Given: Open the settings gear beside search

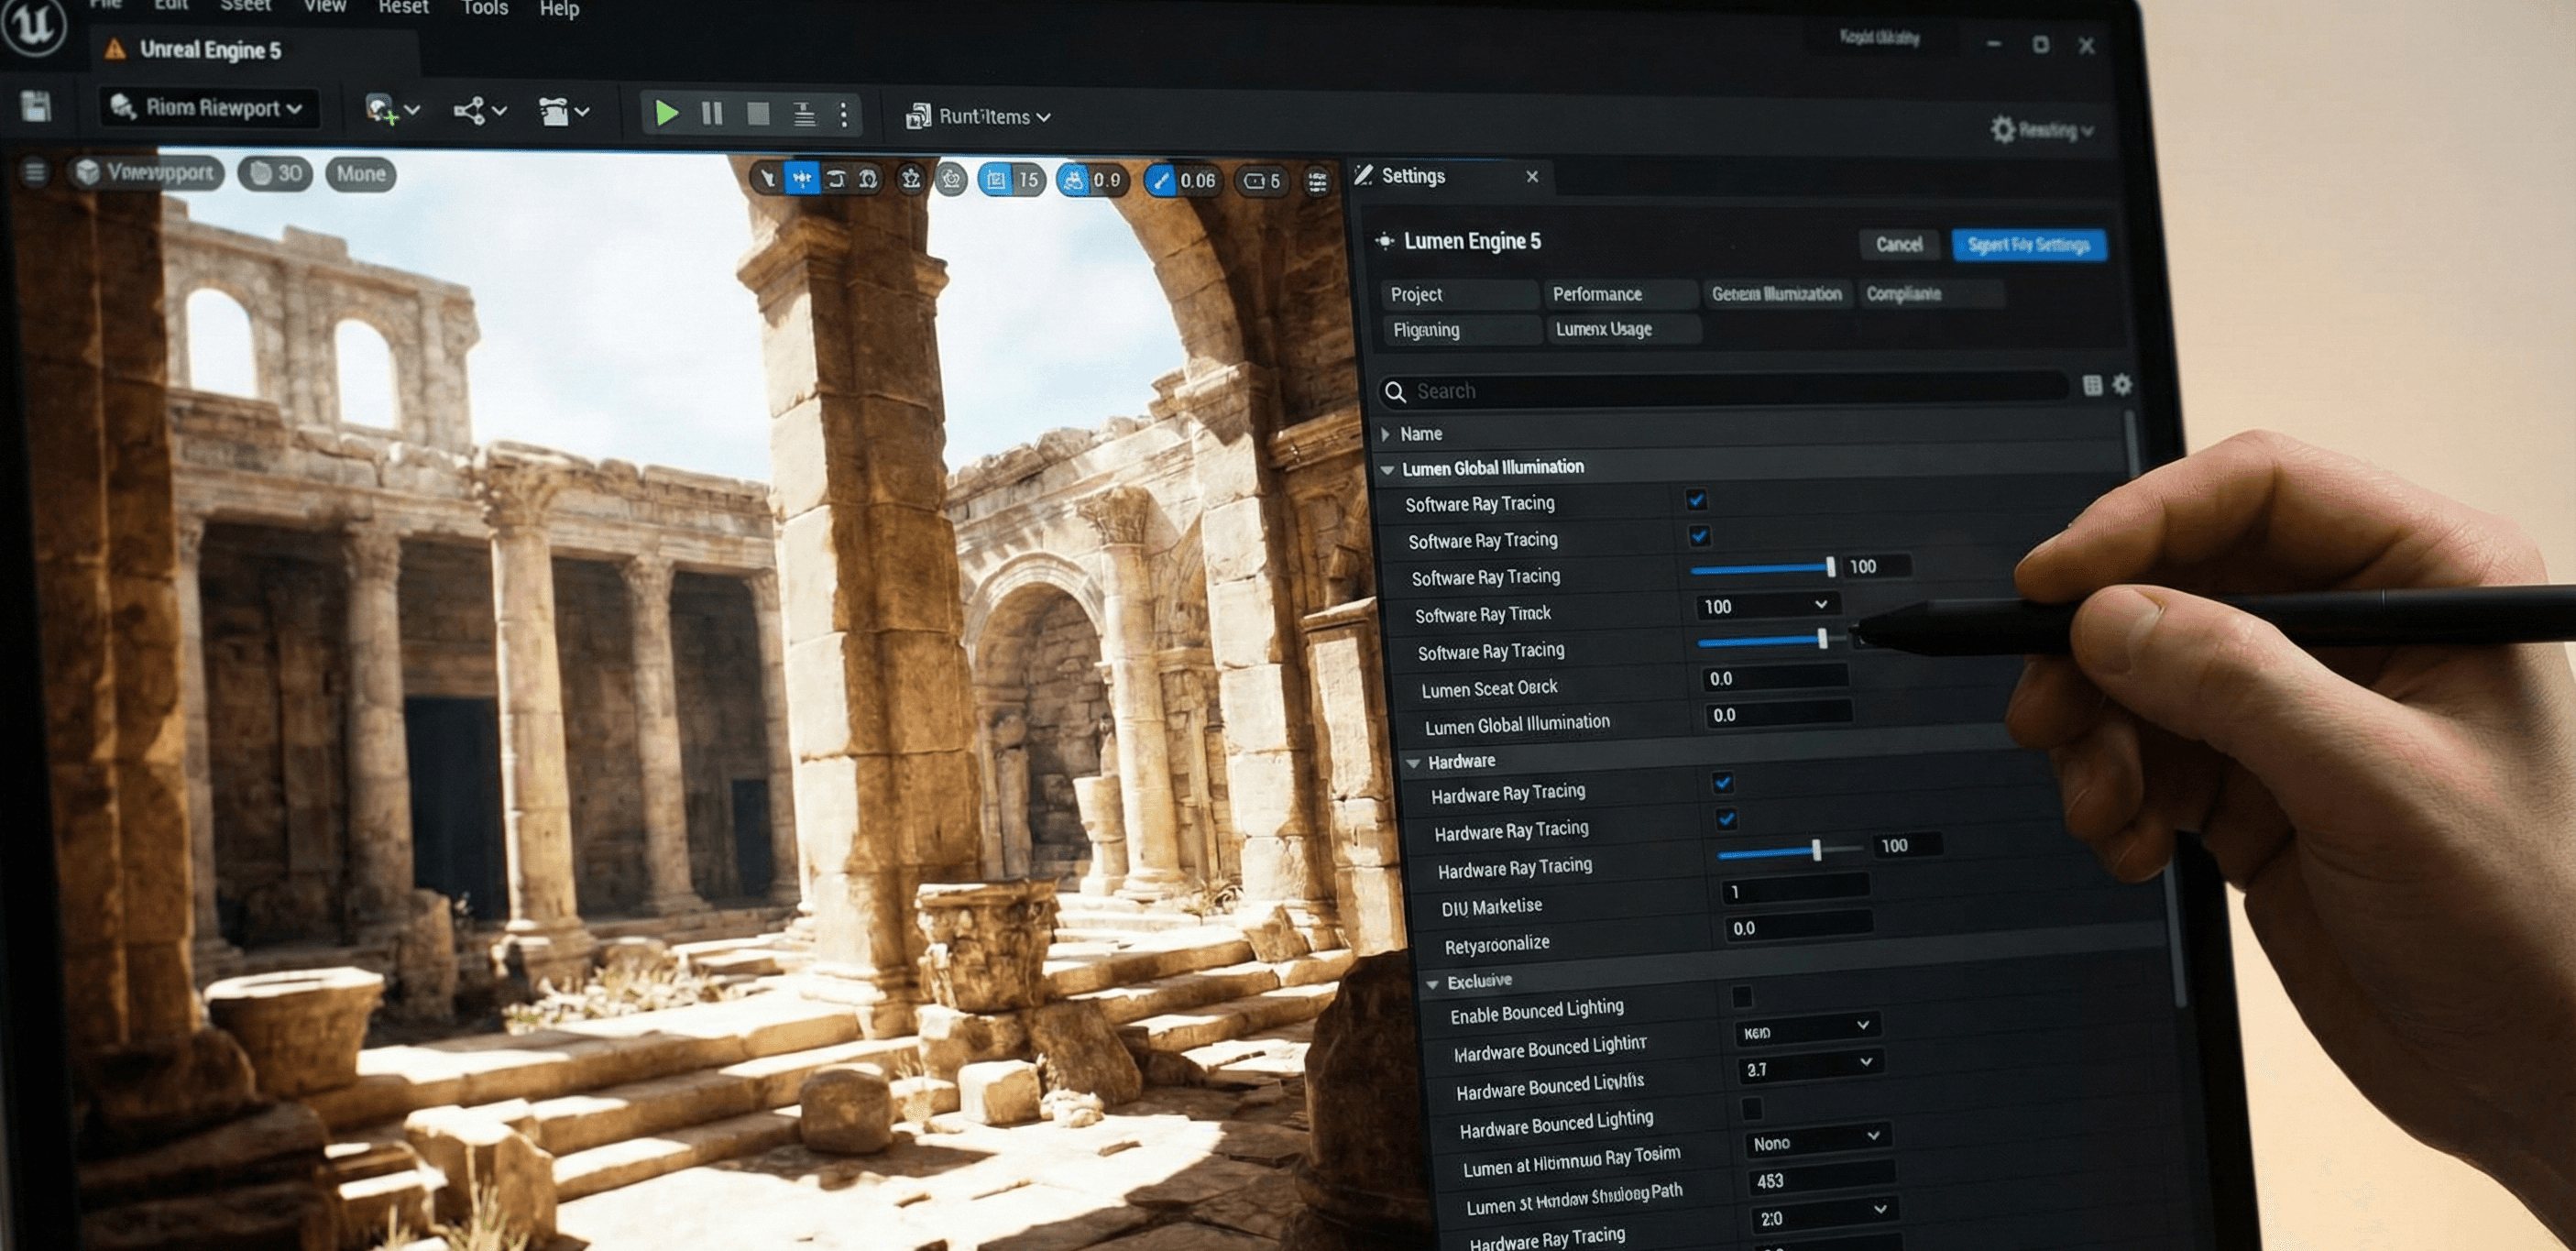Looking at the screenshot, I should (2122, 385).
